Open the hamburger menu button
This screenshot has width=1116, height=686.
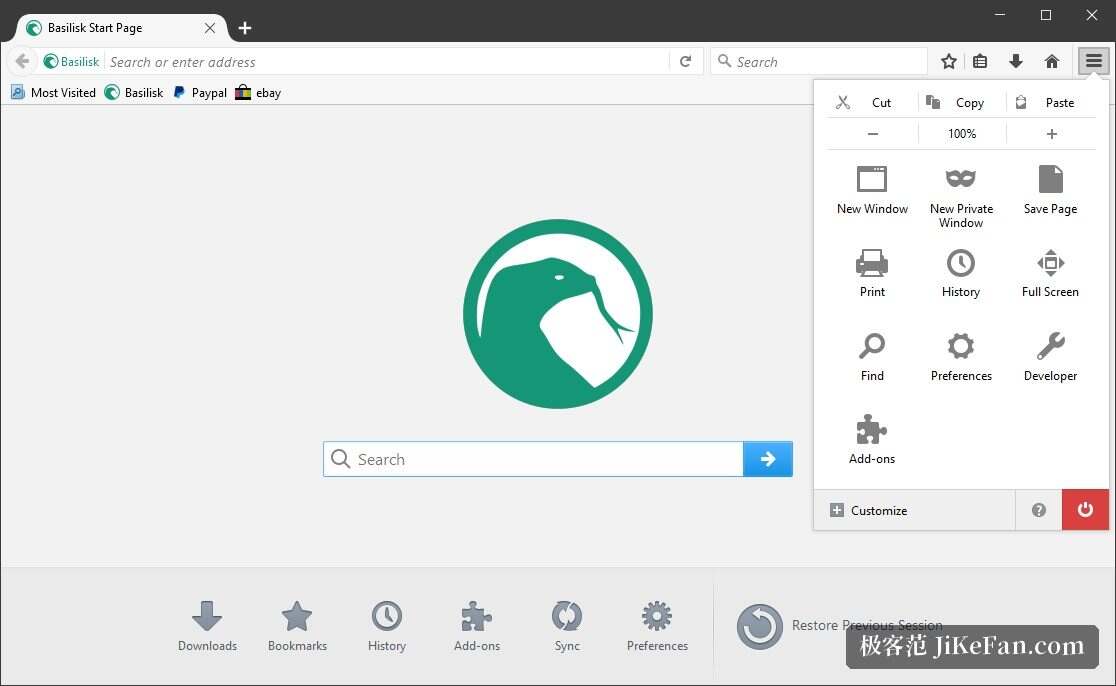[1093, 61]
